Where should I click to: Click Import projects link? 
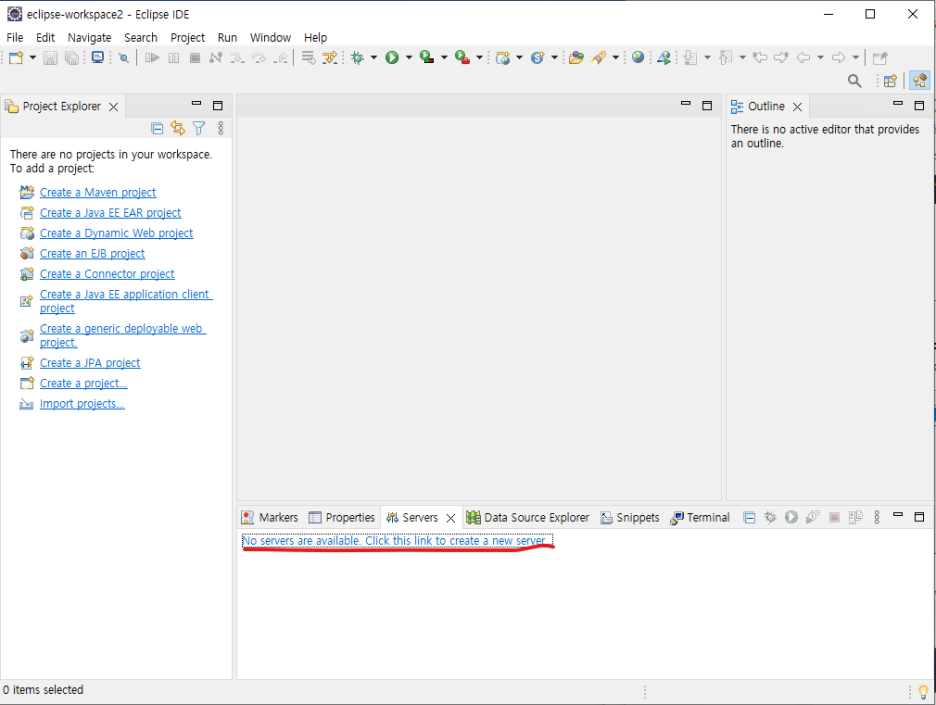[82, 404]
